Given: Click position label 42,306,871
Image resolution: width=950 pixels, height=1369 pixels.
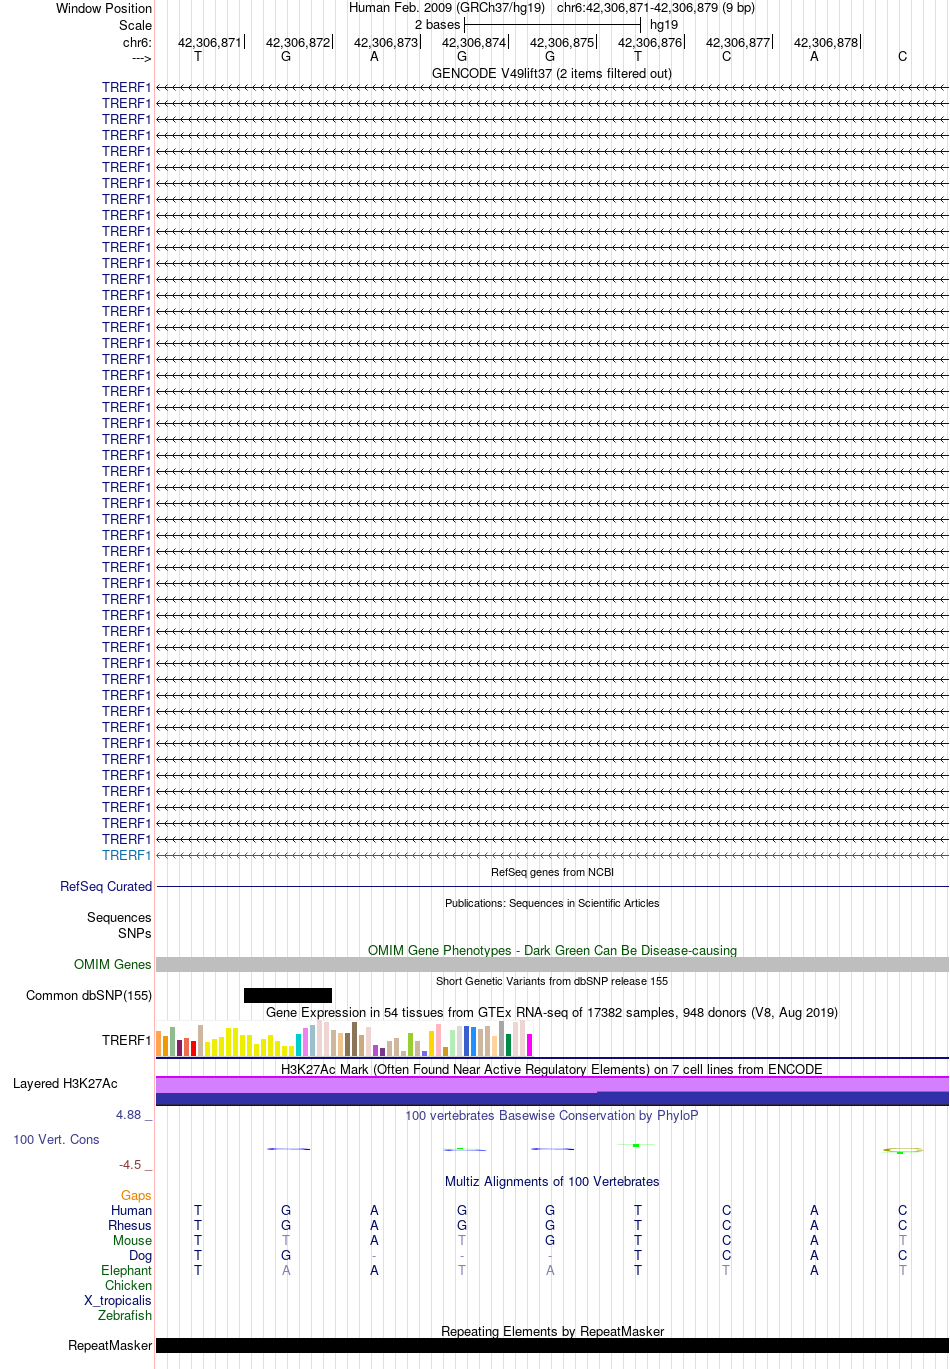Looking at the screenshot, I should (210, 43).
